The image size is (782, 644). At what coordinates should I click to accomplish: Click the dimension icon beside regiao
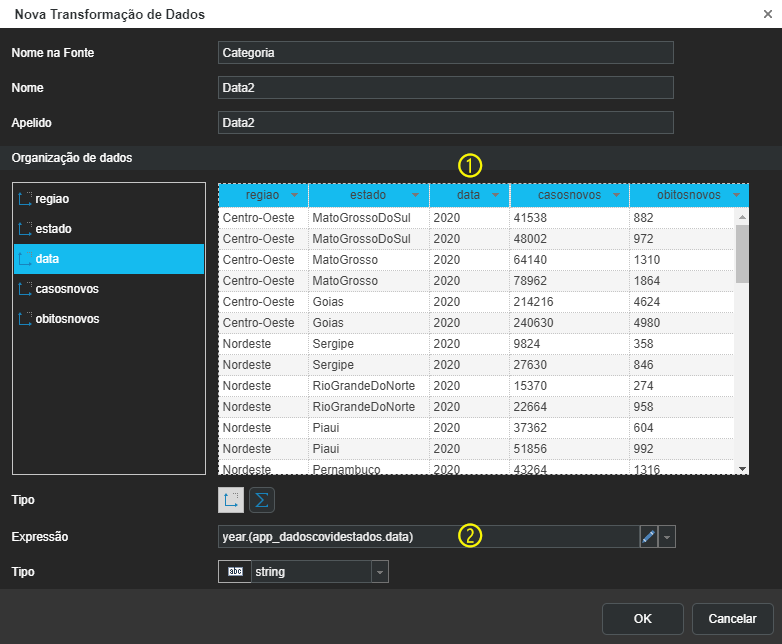pyautogui.click(x=25, y=199)
